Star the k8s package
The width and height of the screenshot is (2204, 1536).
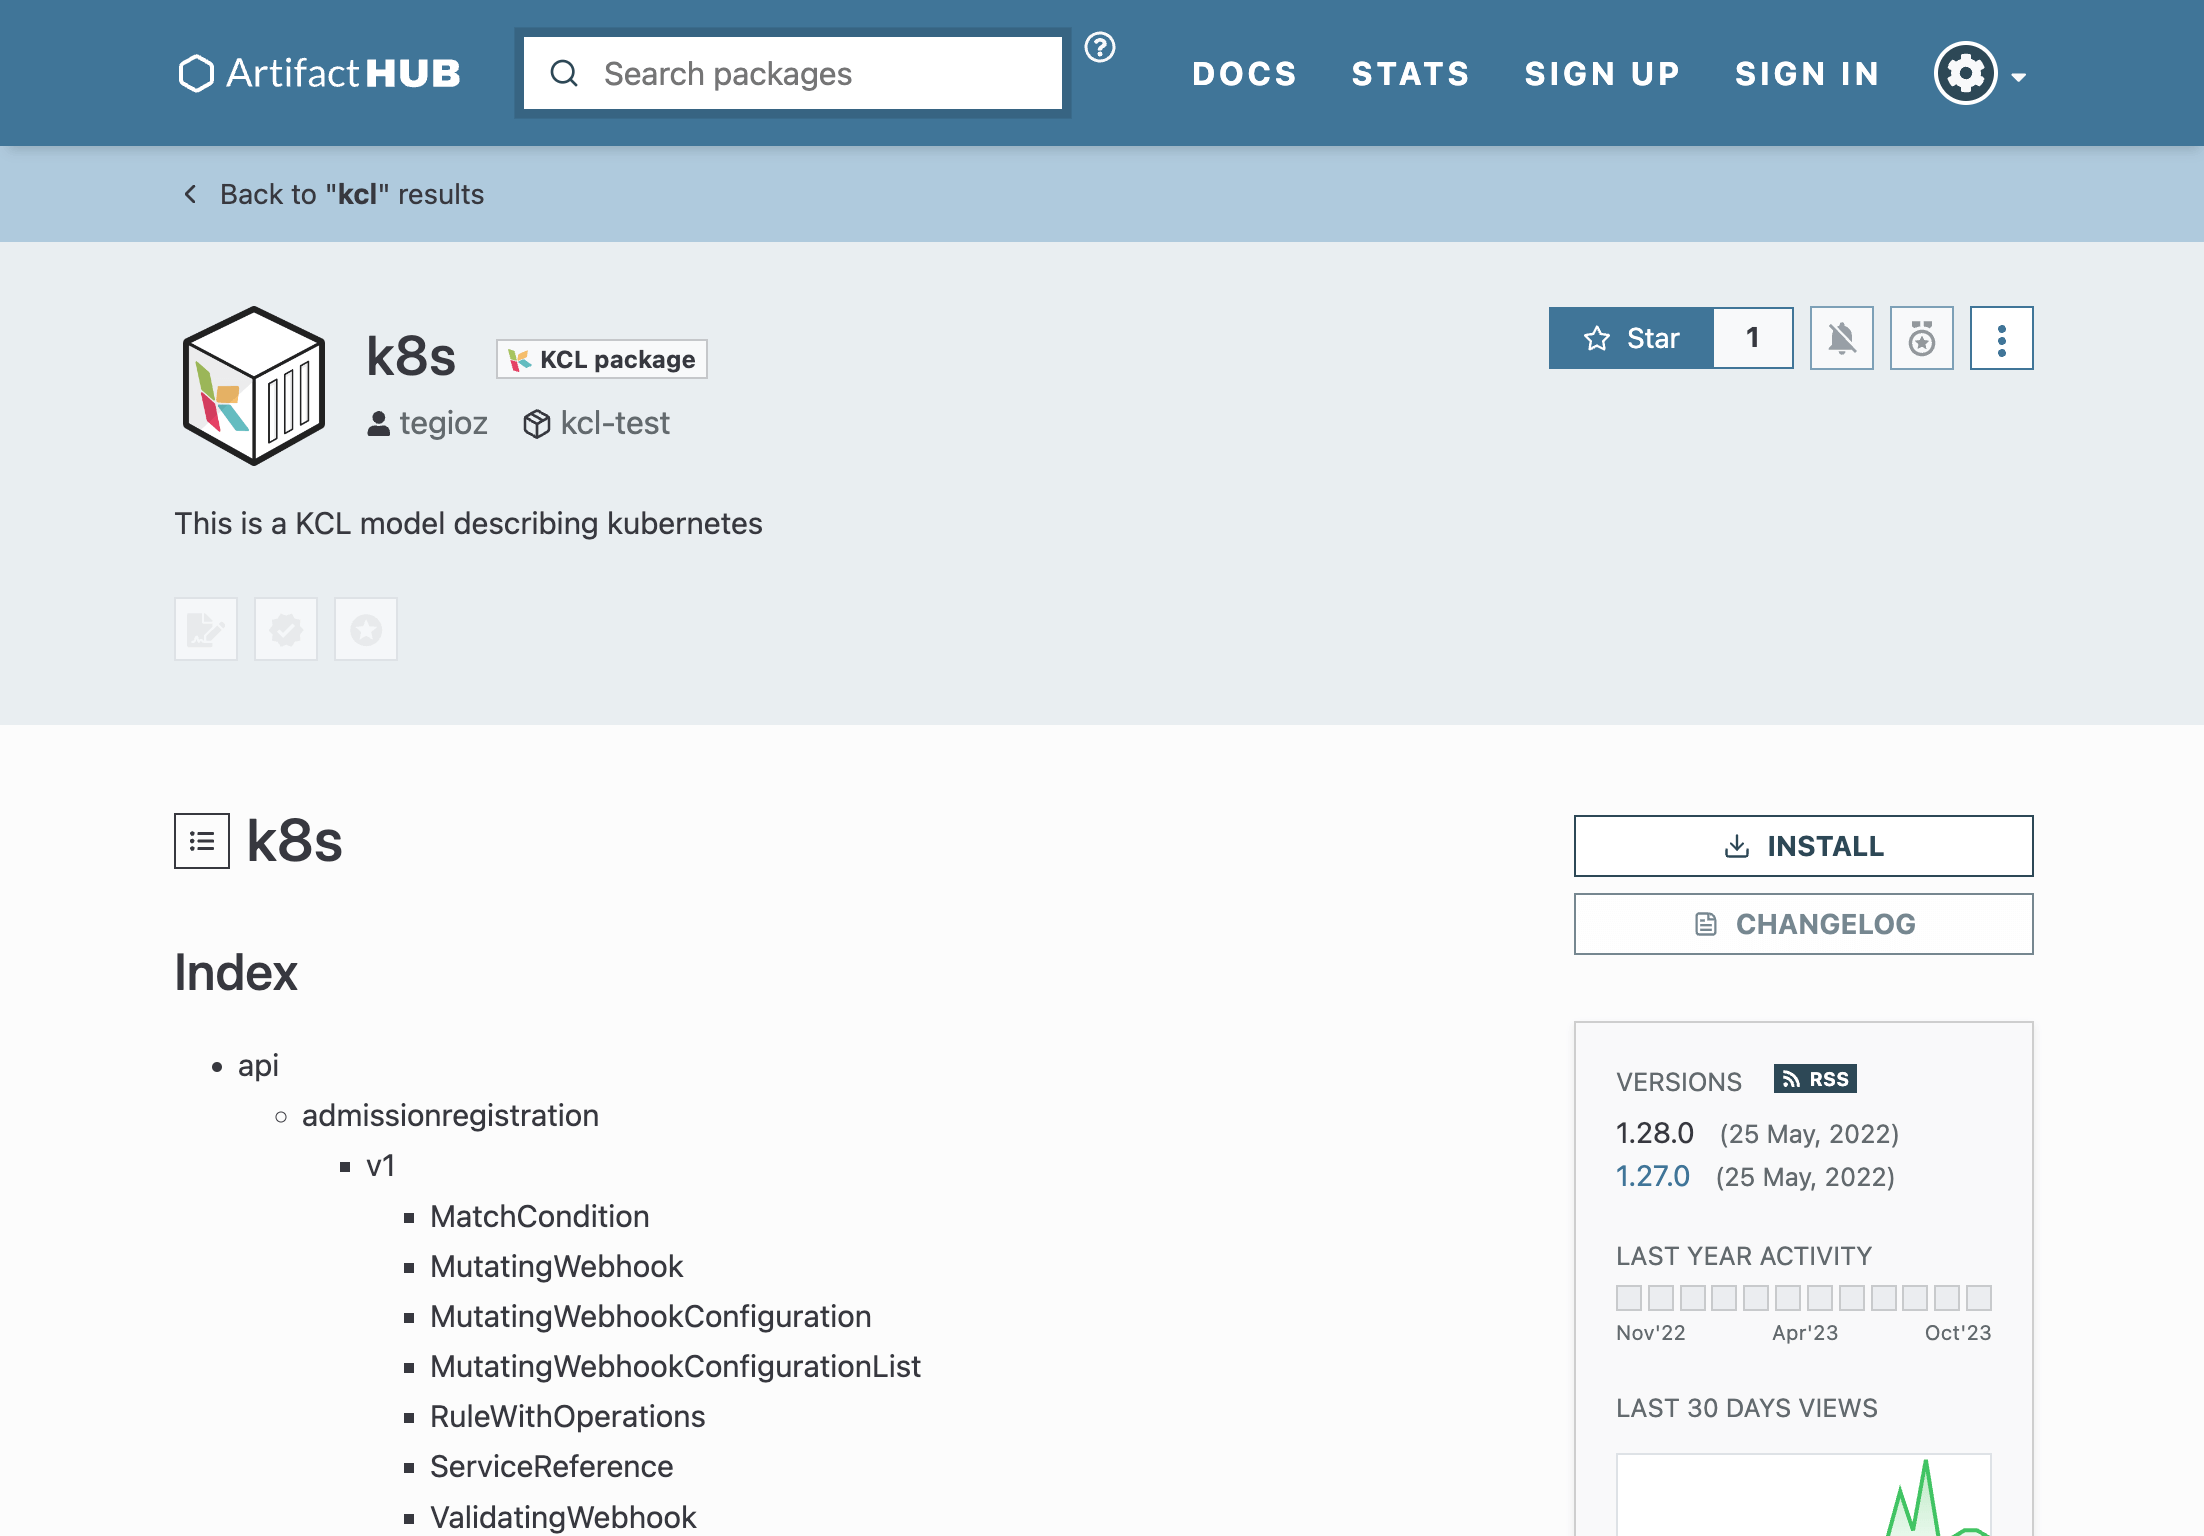coord(1631,338)
